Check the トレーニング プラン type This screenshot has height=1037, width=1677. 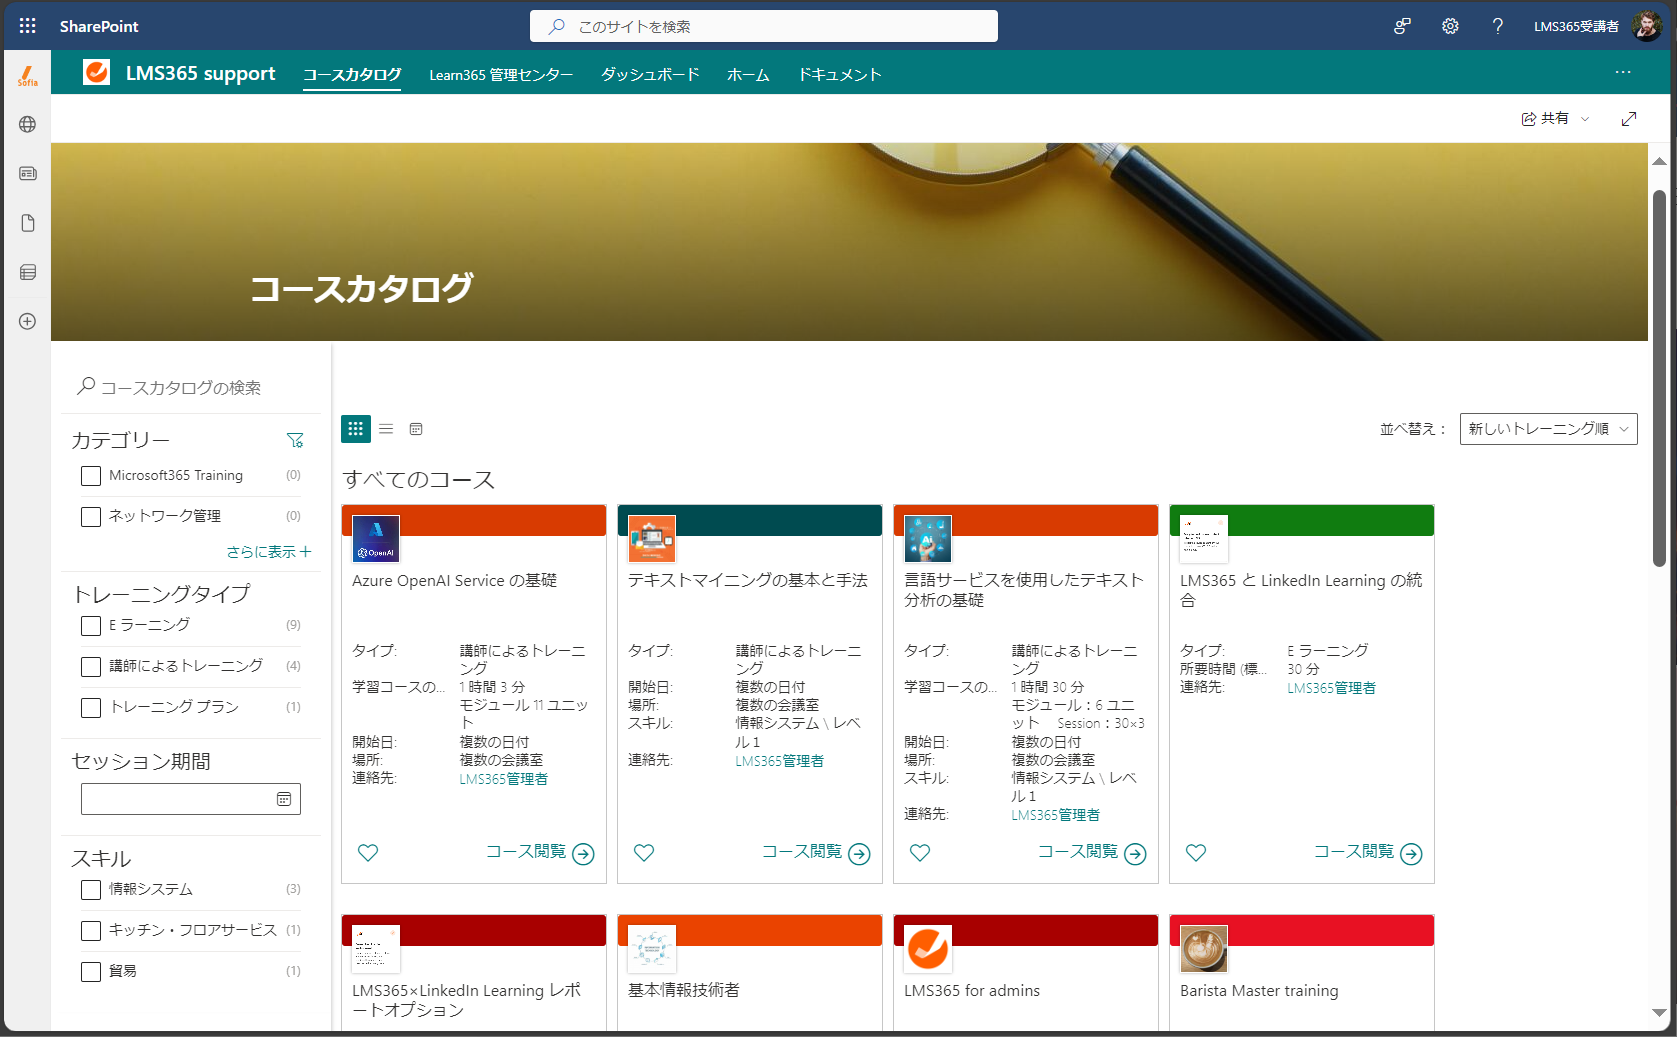pyautogui.click(x=91, y=708)
